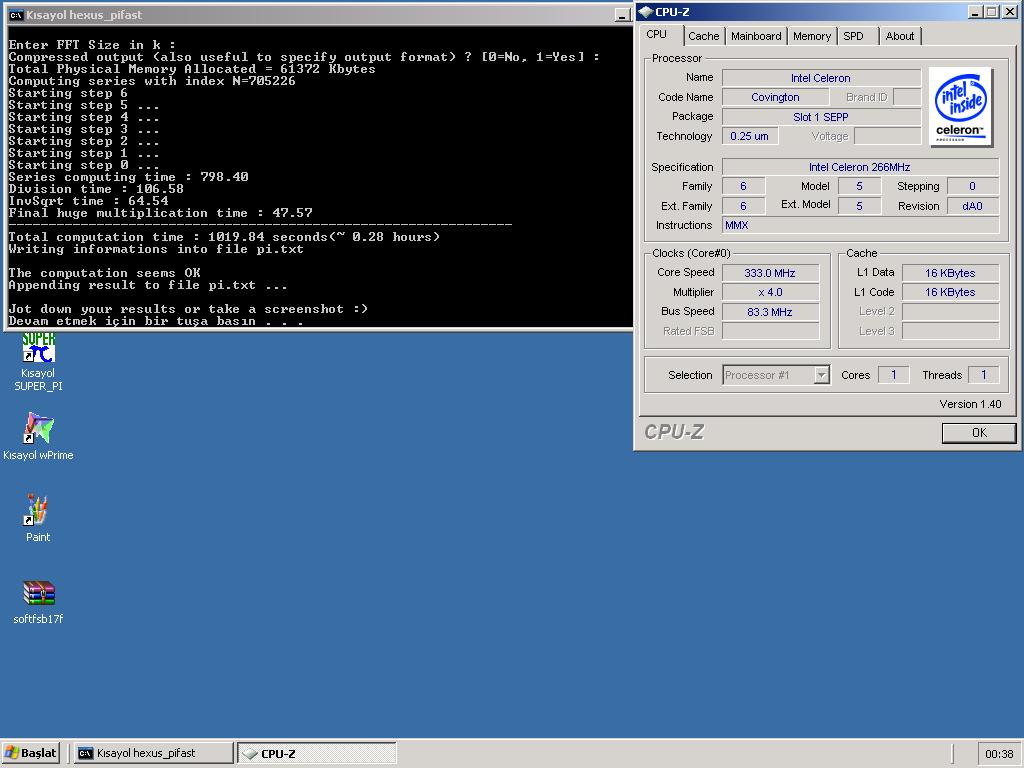Click the Division time 106.58 line
Viewport: 1024px width, 768px height.
pos(96,189)
